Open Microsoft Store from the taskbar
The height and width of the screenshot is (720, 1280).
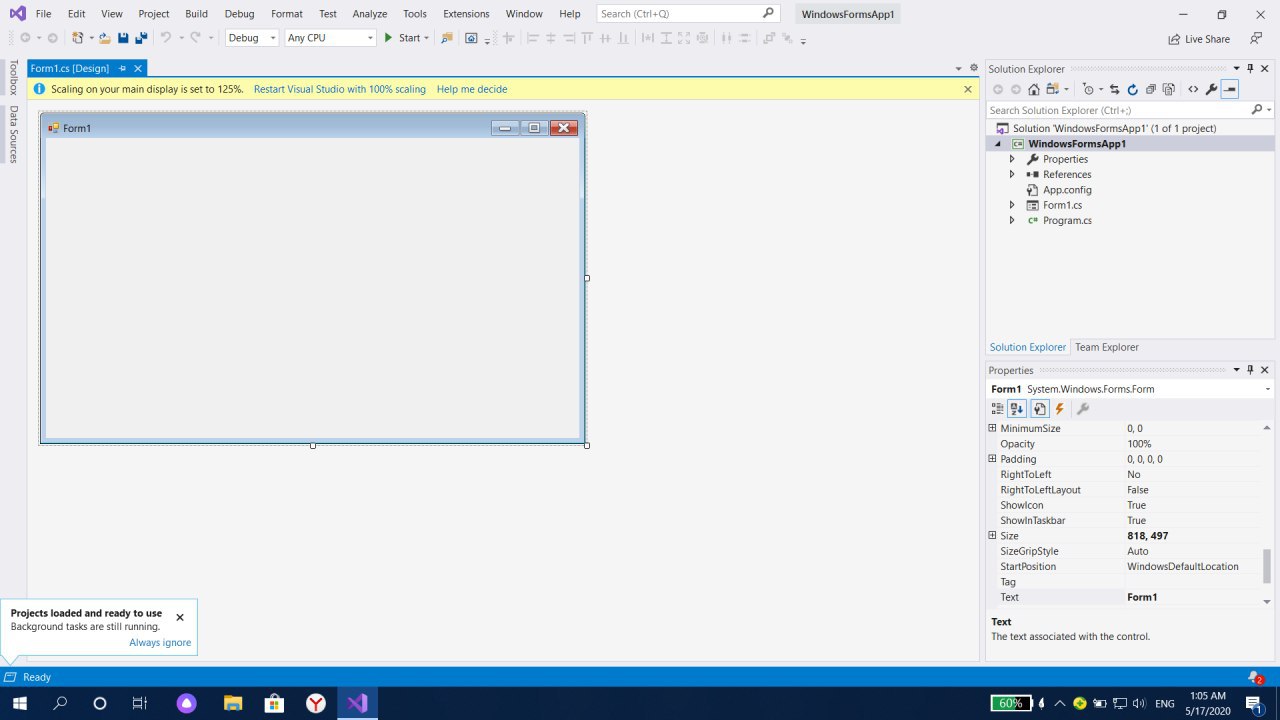point(274,703)
